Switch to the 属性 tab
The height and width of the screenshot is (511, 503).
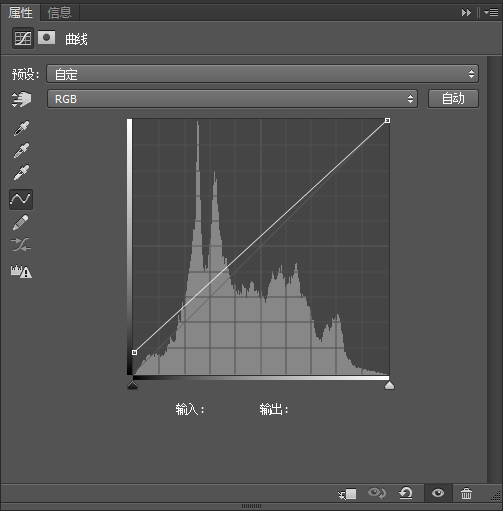click(20, 13)
